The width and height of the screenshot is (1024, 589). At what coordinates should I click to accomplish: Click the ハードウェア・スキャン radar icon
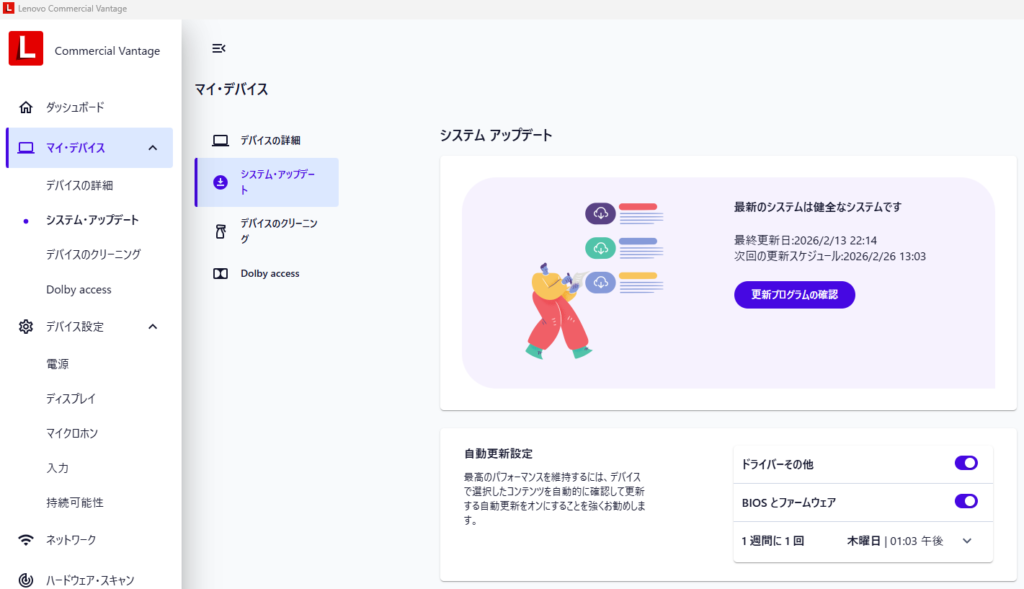pyautogui.click(x=26, y=580)
